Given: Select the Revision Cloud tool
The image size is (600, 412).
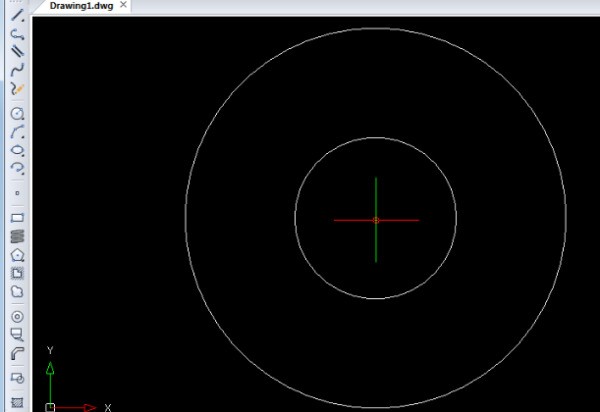Looking at the screenshot, I should (x=17, y=291).
